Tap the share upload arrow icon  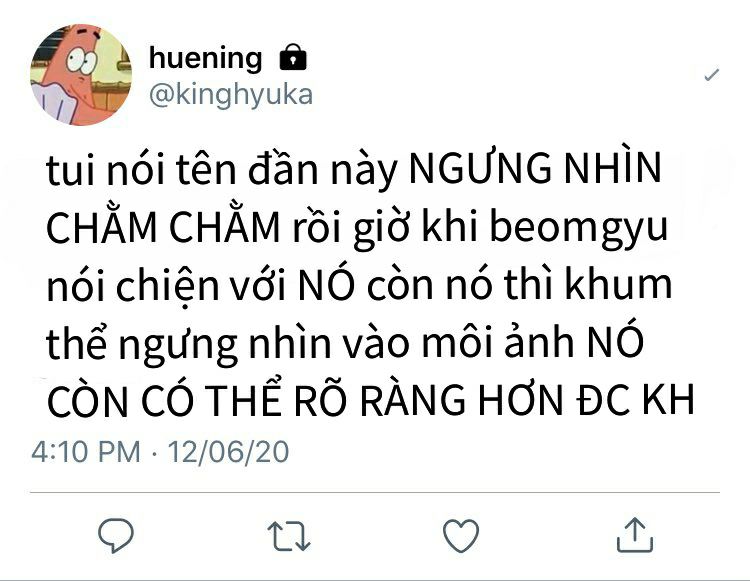[635, 535]
